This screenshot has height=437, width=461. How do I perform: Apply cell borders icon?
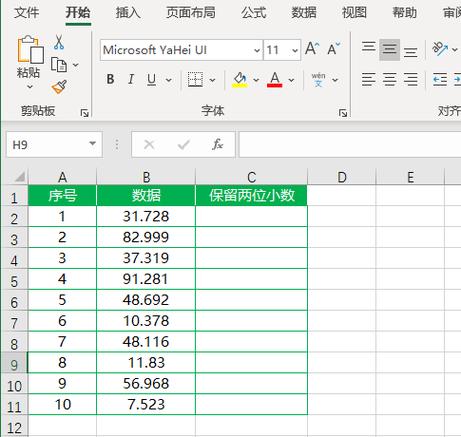(195, 80)
